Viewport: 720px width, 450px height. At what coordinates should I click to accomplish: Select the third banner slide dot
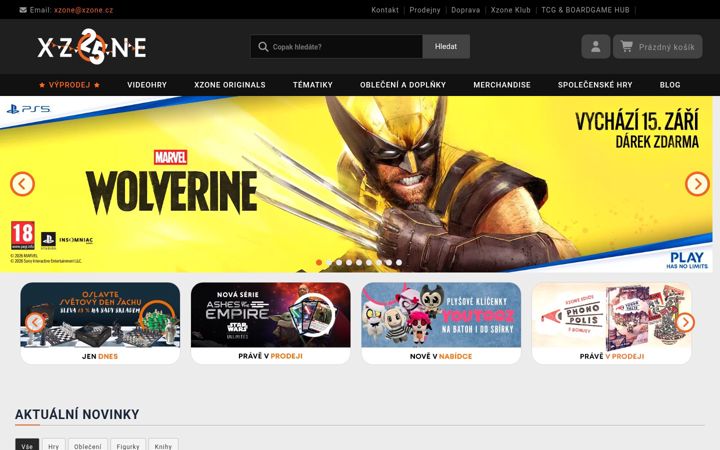point(339,262)
